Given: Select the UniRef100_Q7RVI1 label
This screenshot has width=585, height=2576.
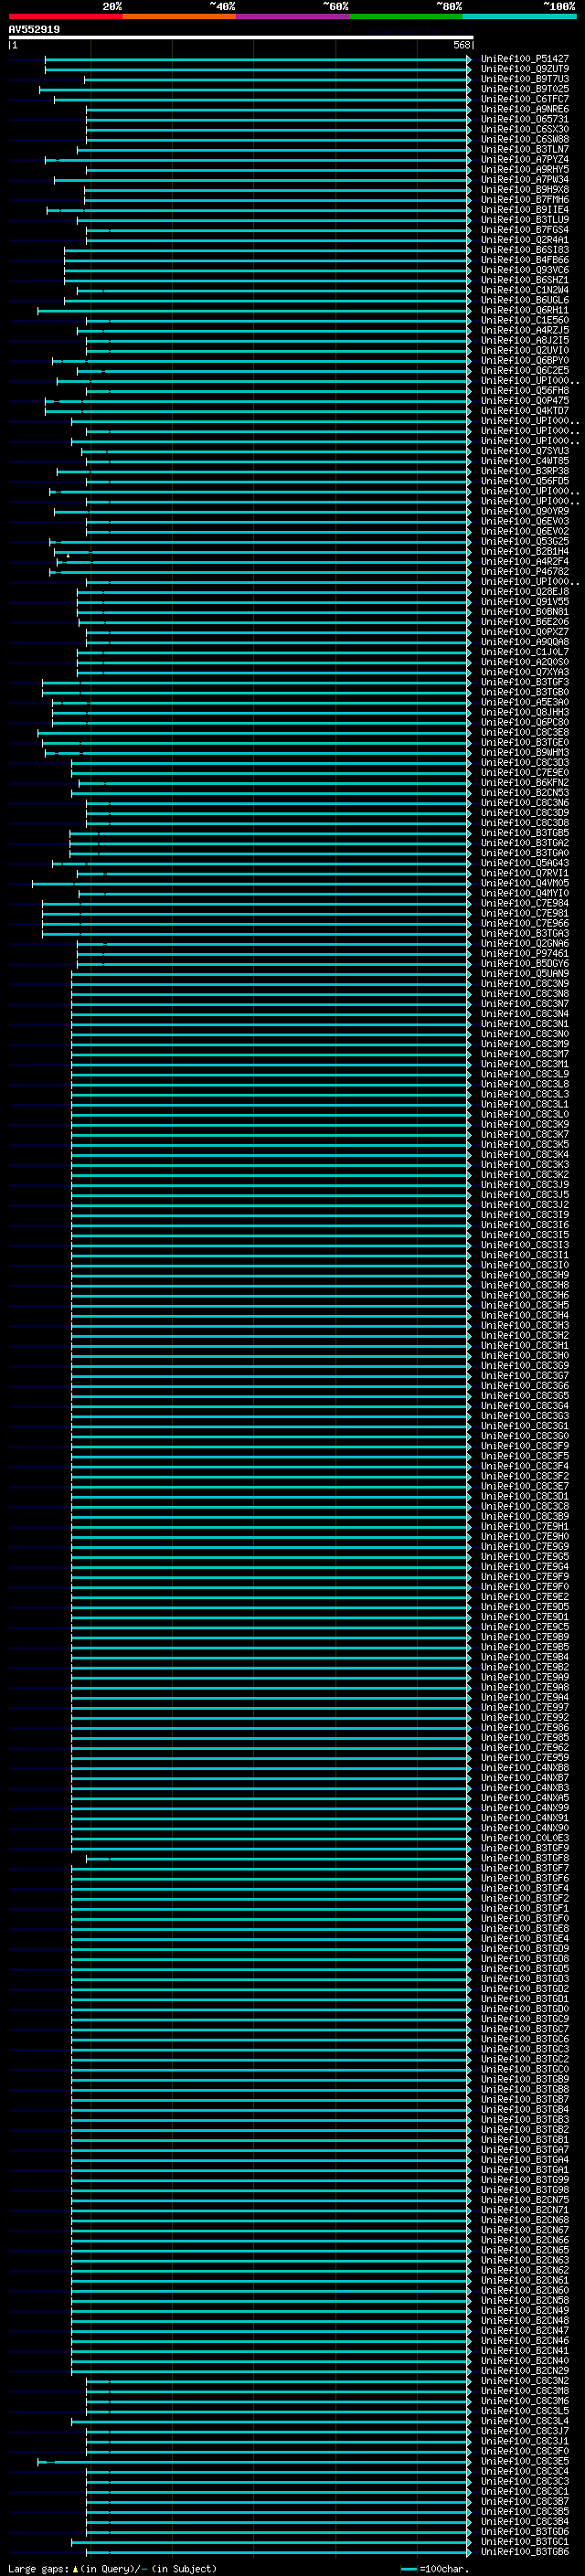Looking at the screenshot, I should 525,873.
